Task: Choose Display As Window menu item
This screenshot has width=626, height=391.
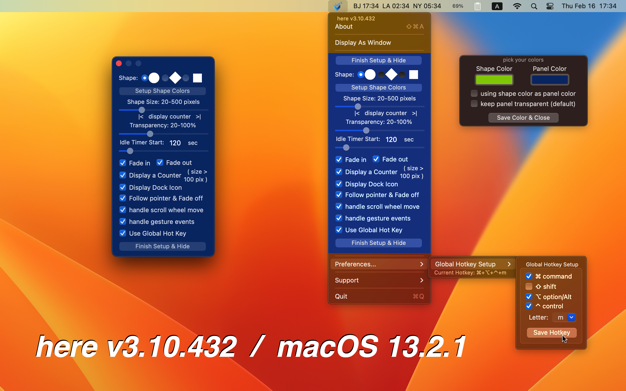Action: pyautogui.click(x=379, y=43)
